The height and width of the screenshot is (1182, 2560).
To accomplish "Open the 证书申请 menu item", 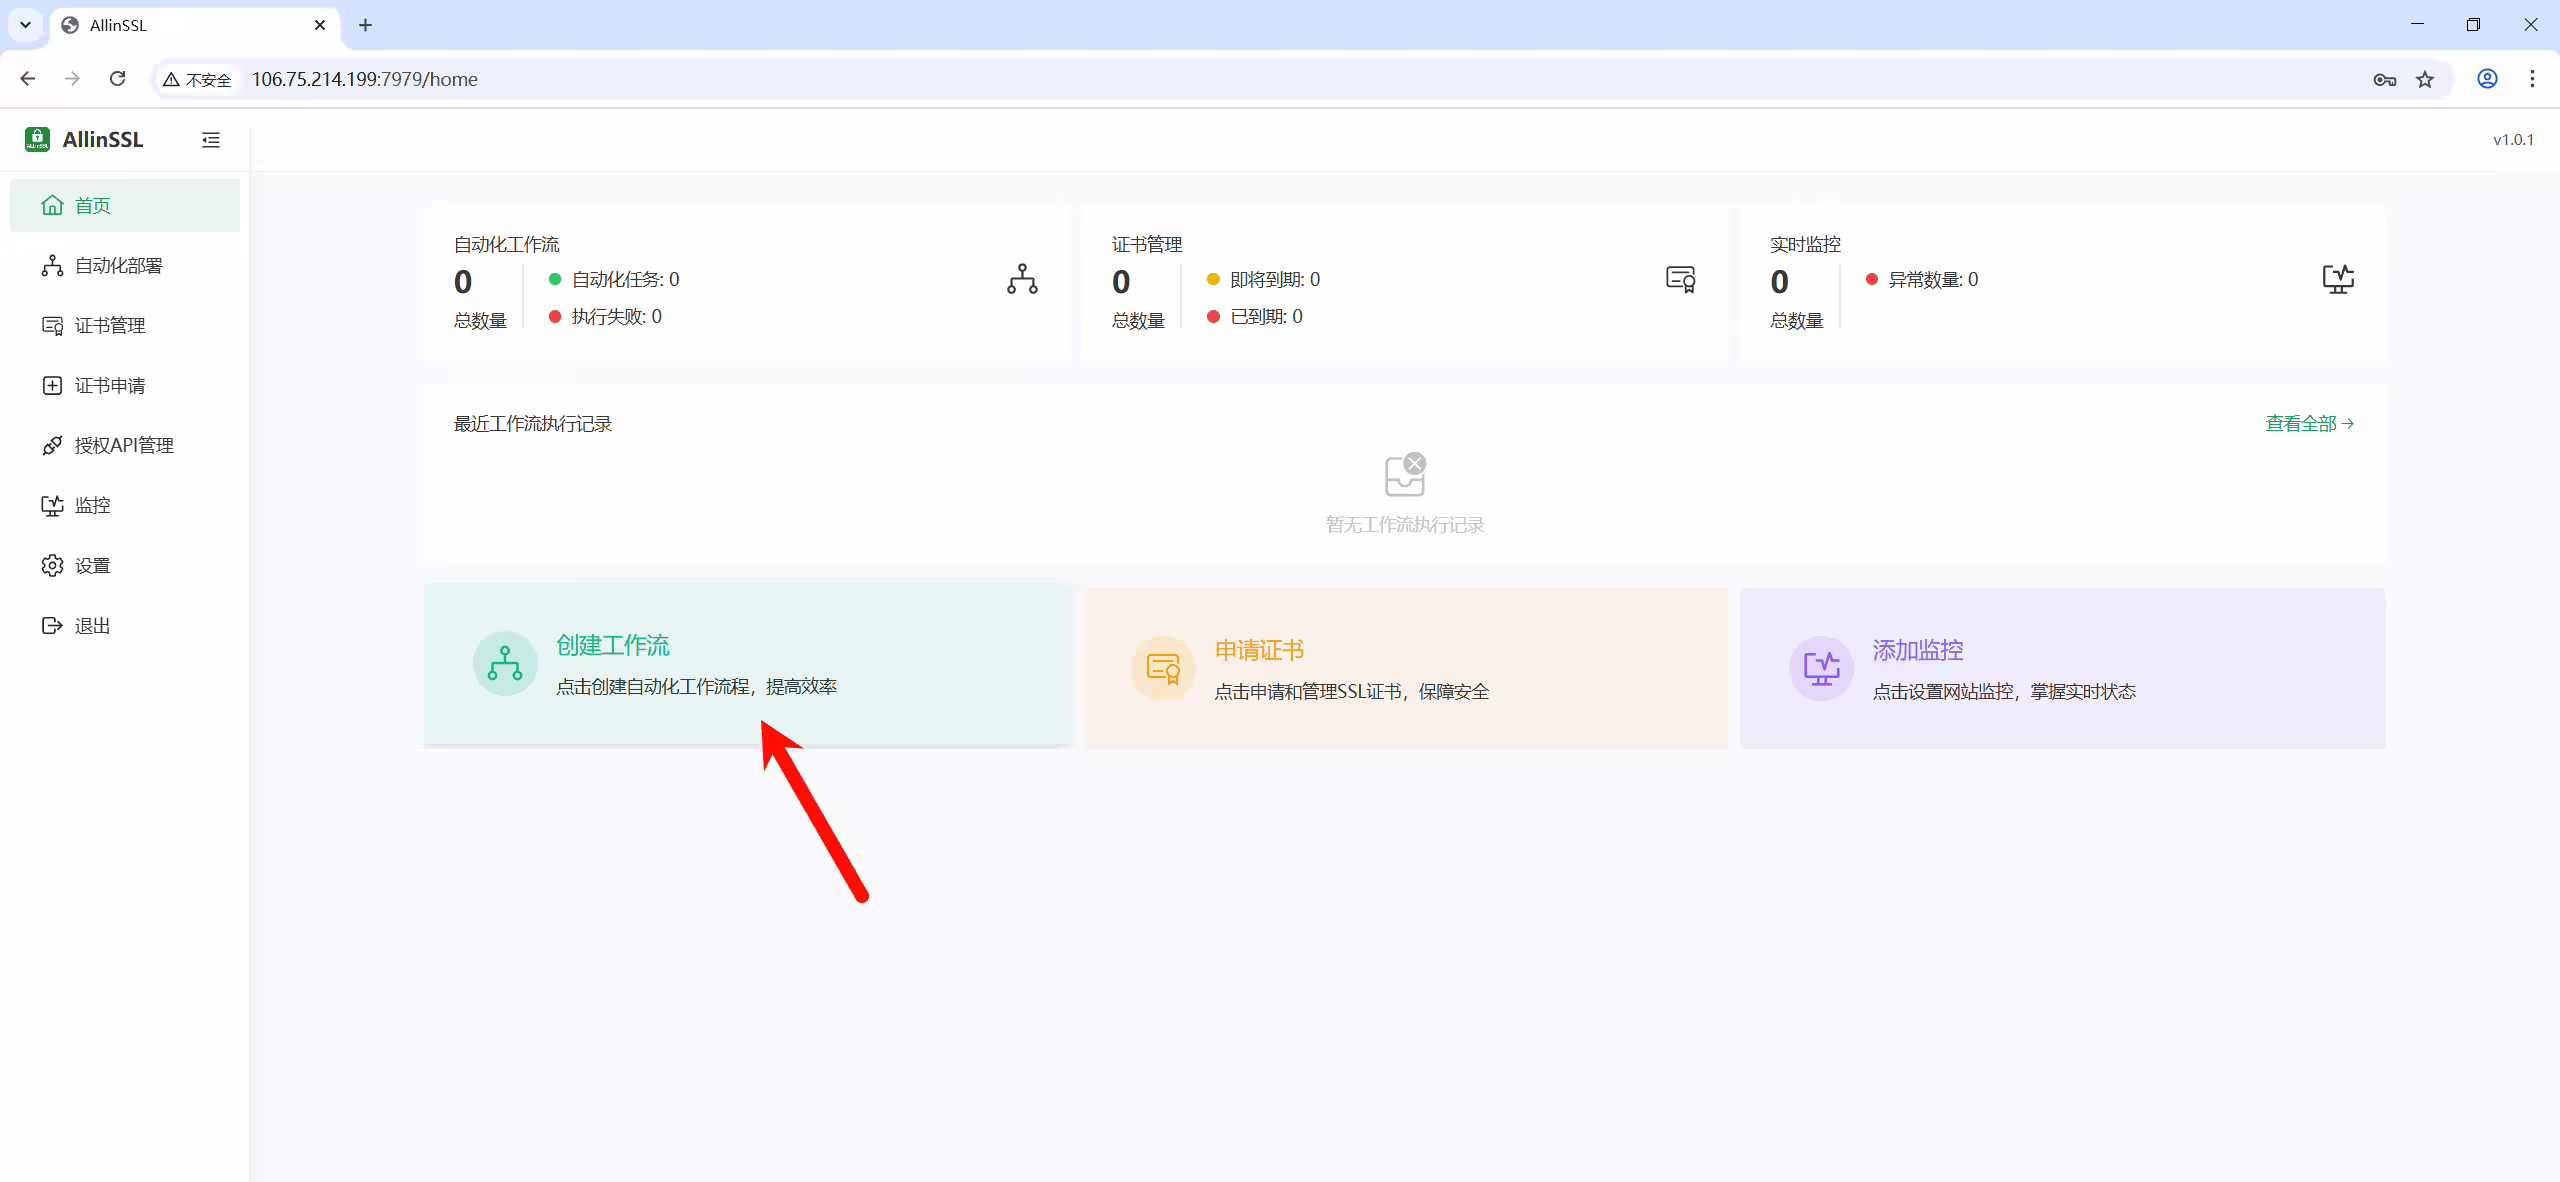I will click(x=125, y=385).
